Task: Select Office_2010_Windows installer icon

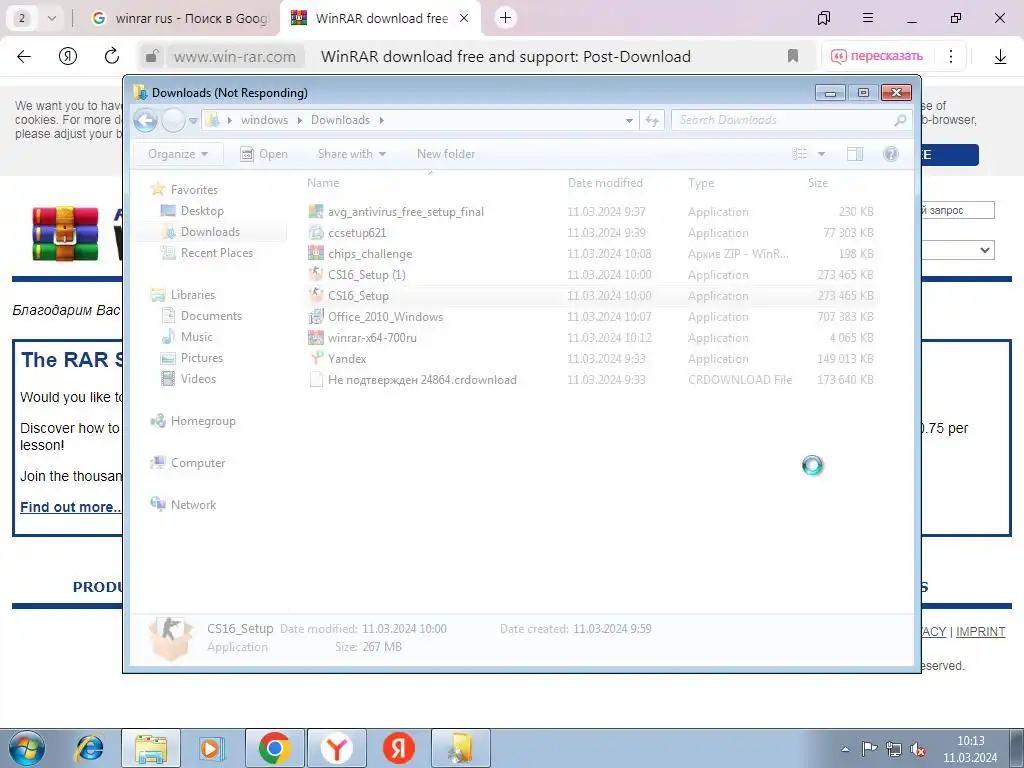Action: click(x=316, y=317)
